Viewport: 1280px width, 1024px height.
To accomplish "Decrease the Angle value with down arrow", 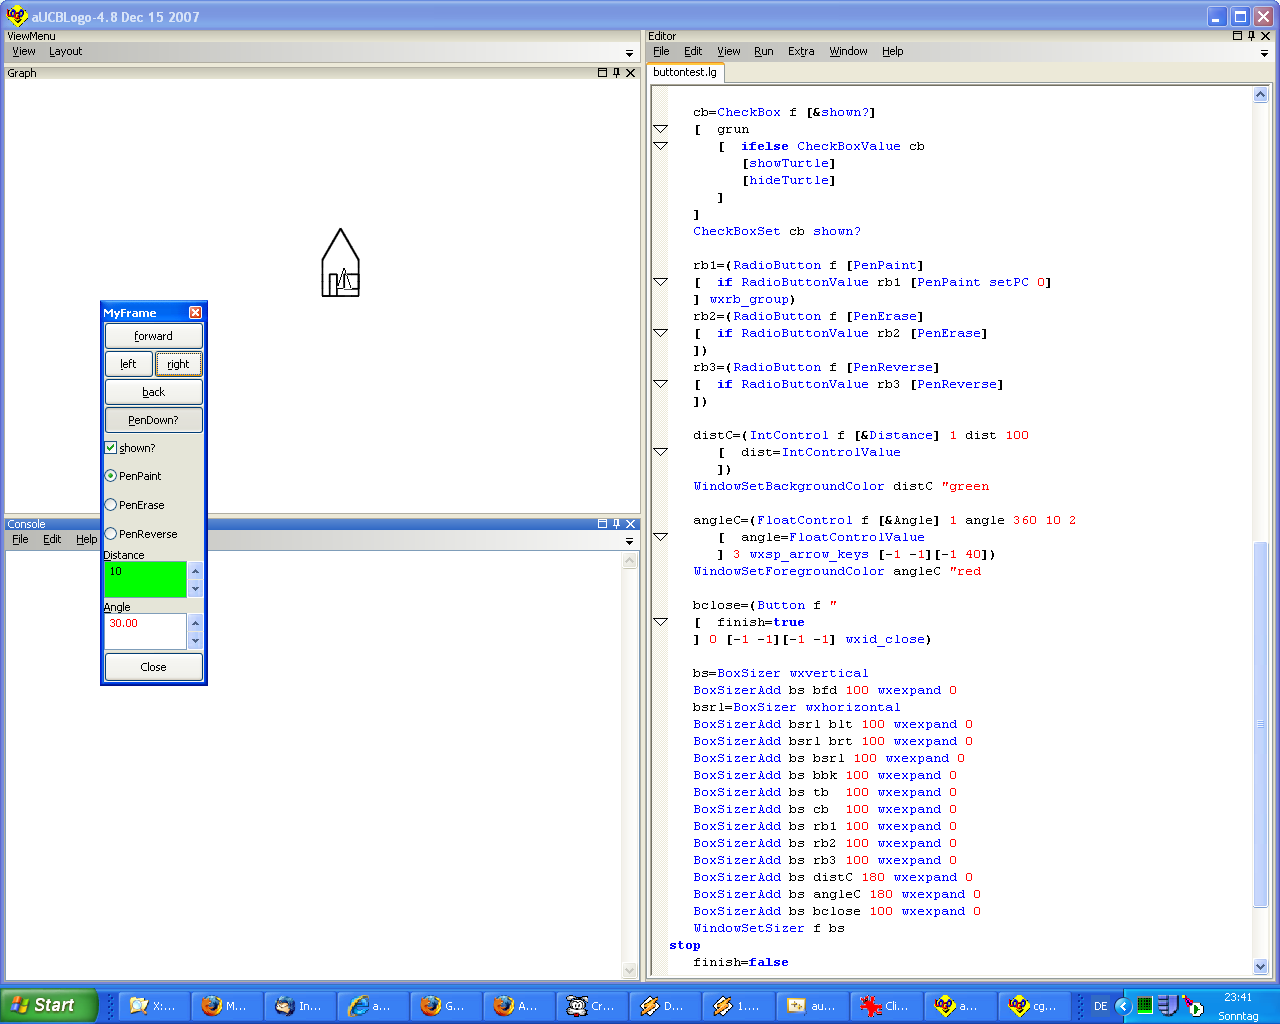I will tap(195, 641).
